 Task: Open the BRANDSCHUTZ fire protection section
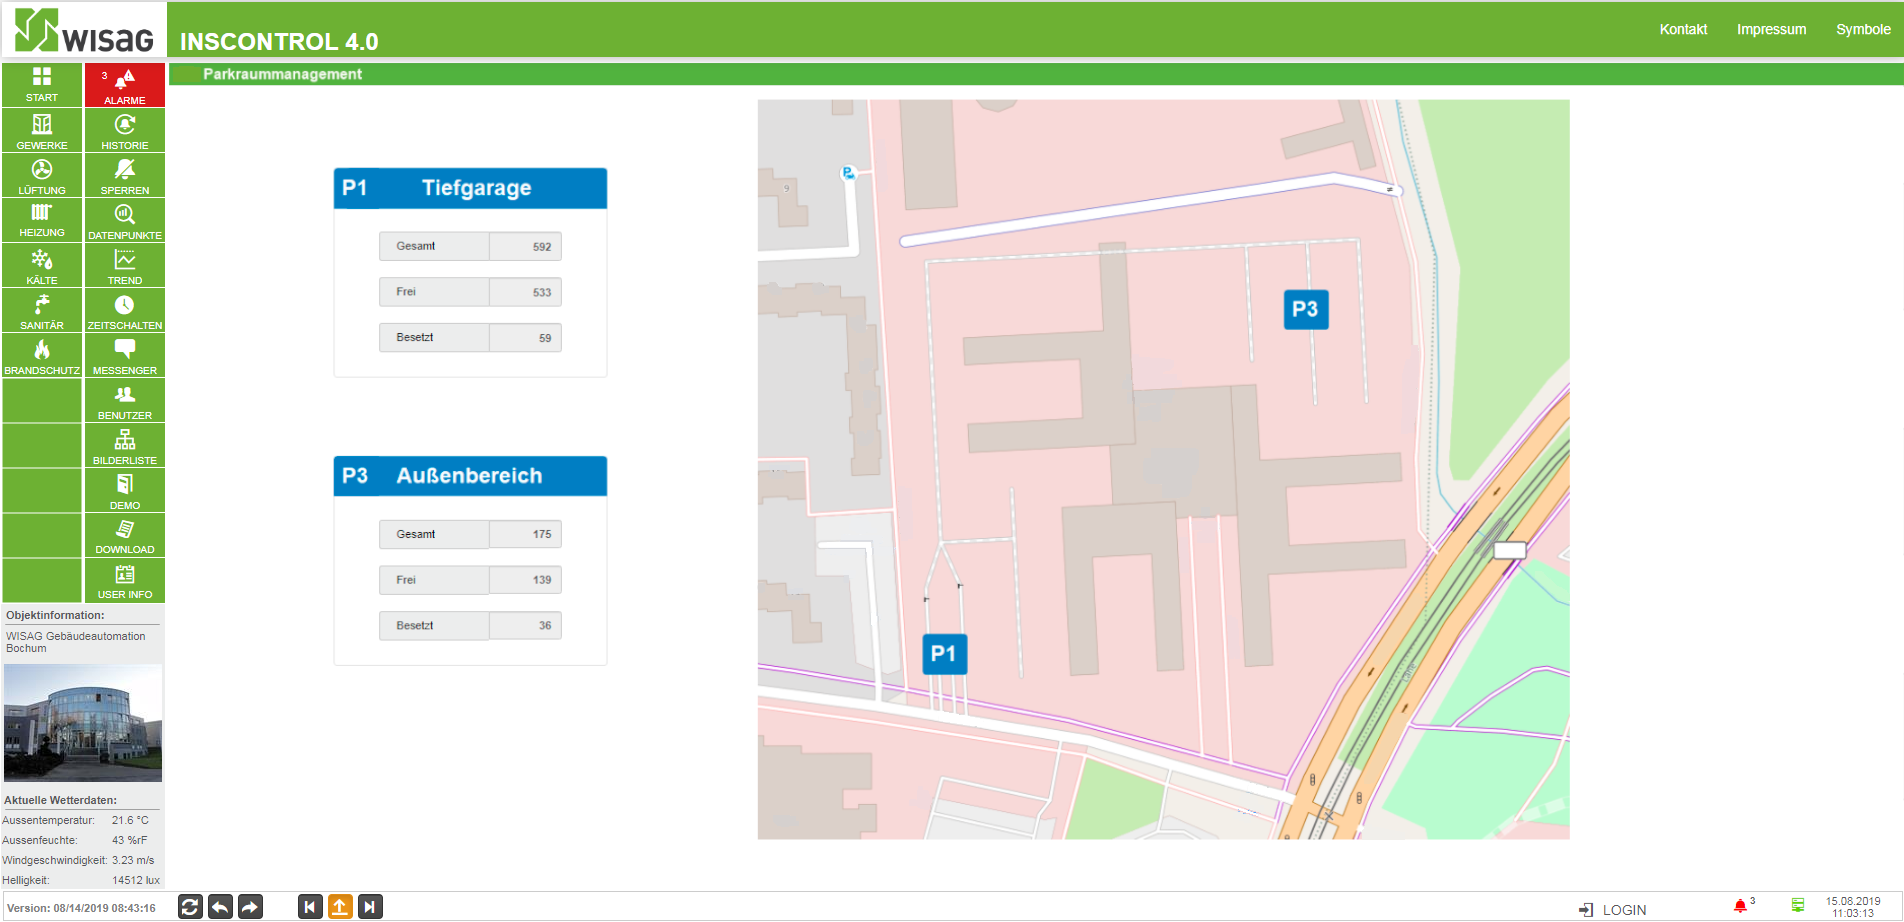[x=42, y=355]
